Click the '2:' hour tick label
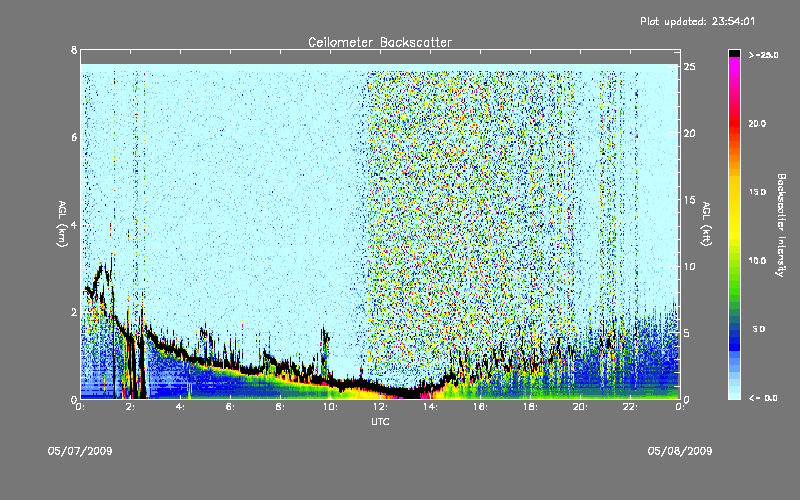The width and height of the screenshot is (800, 500). (130, 407)
